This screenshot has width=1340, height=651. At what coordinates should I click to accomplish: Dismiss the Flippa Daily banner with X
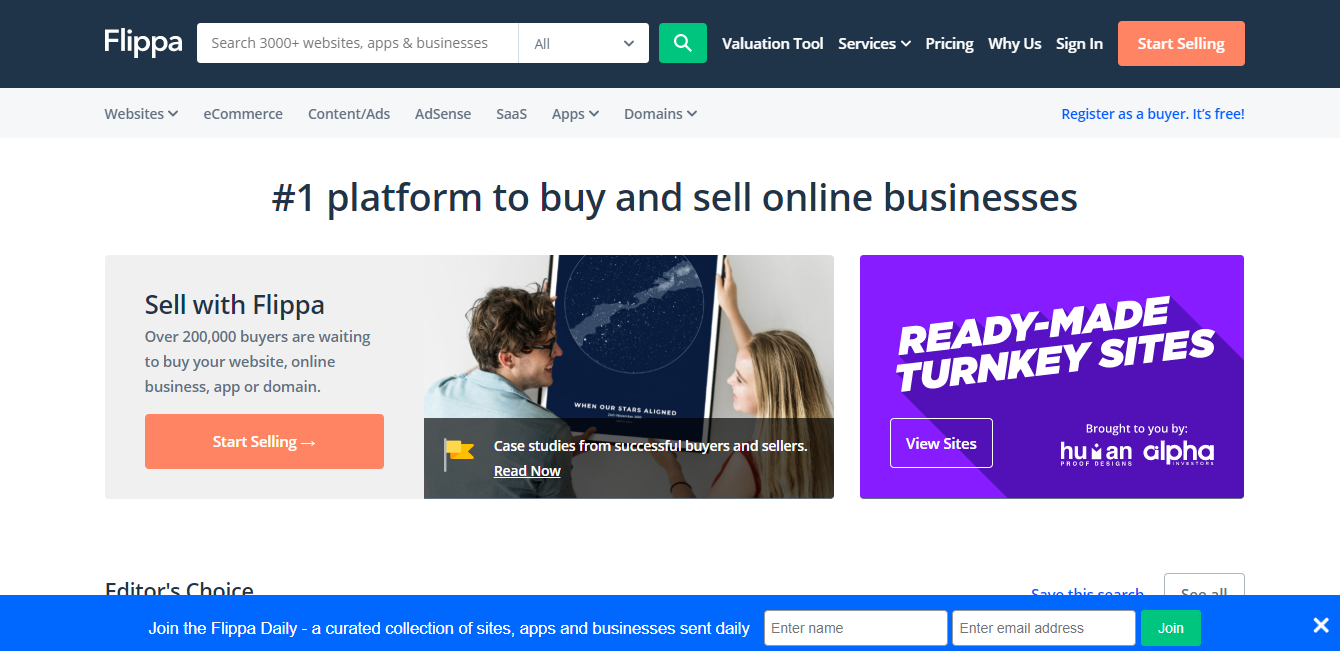(1321, 626)
